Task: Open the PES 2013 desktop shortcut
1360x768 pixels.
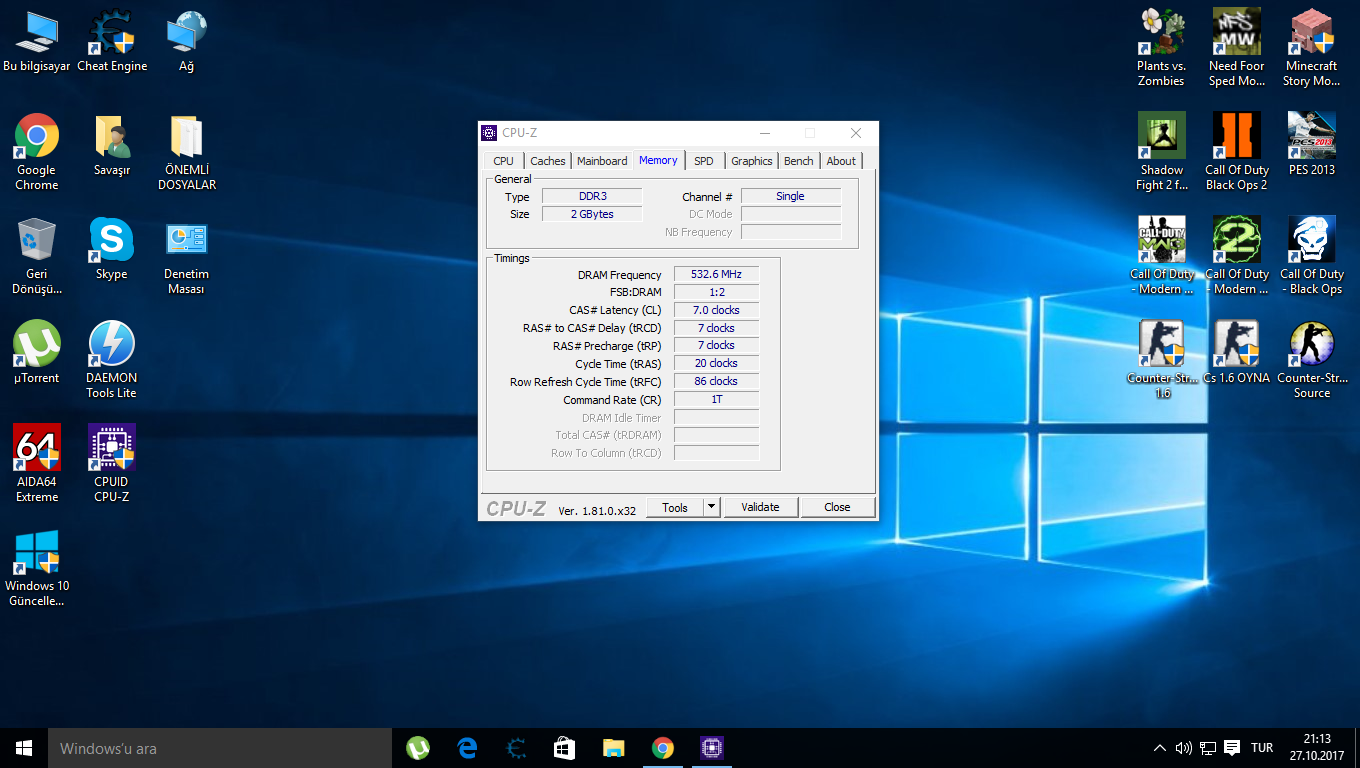Action: [1312, 145]
